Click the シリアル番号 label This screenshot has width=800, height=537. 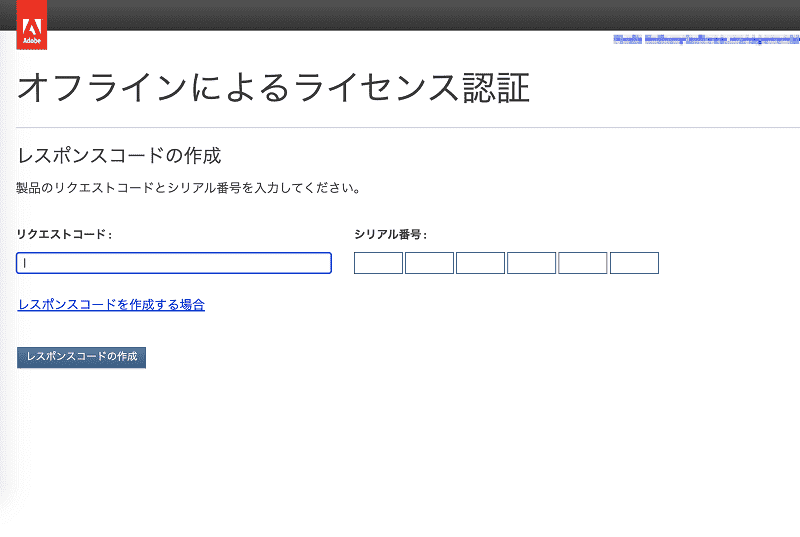(x=390, y=234)
